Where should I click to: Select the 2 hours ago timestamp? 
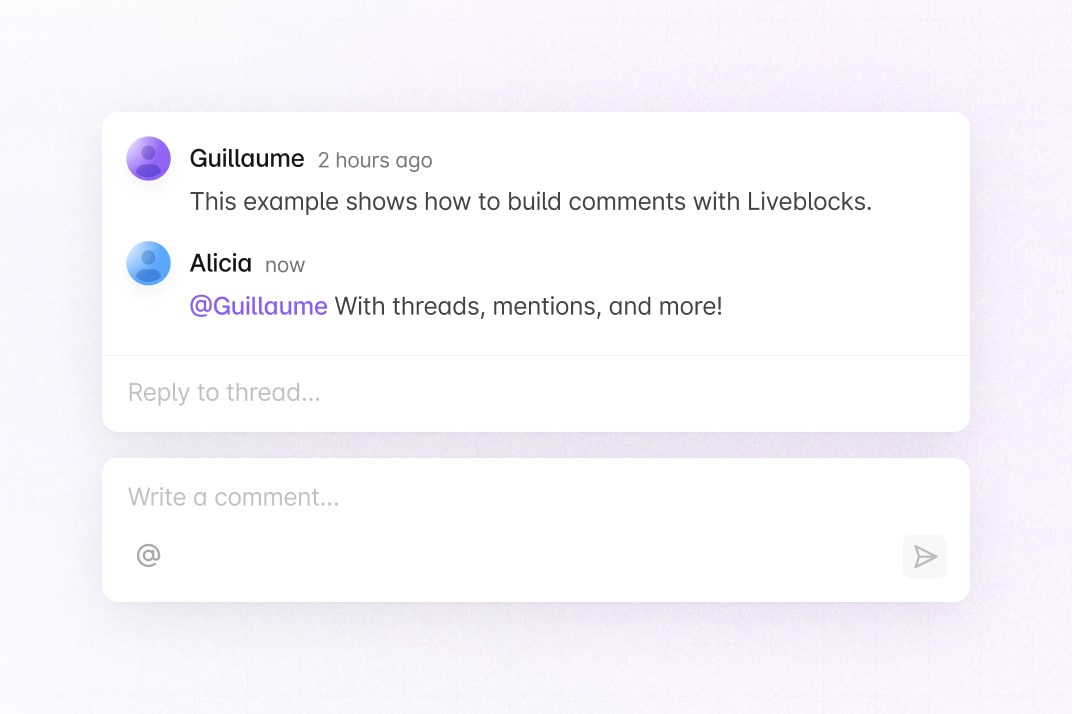click(375, 160)
